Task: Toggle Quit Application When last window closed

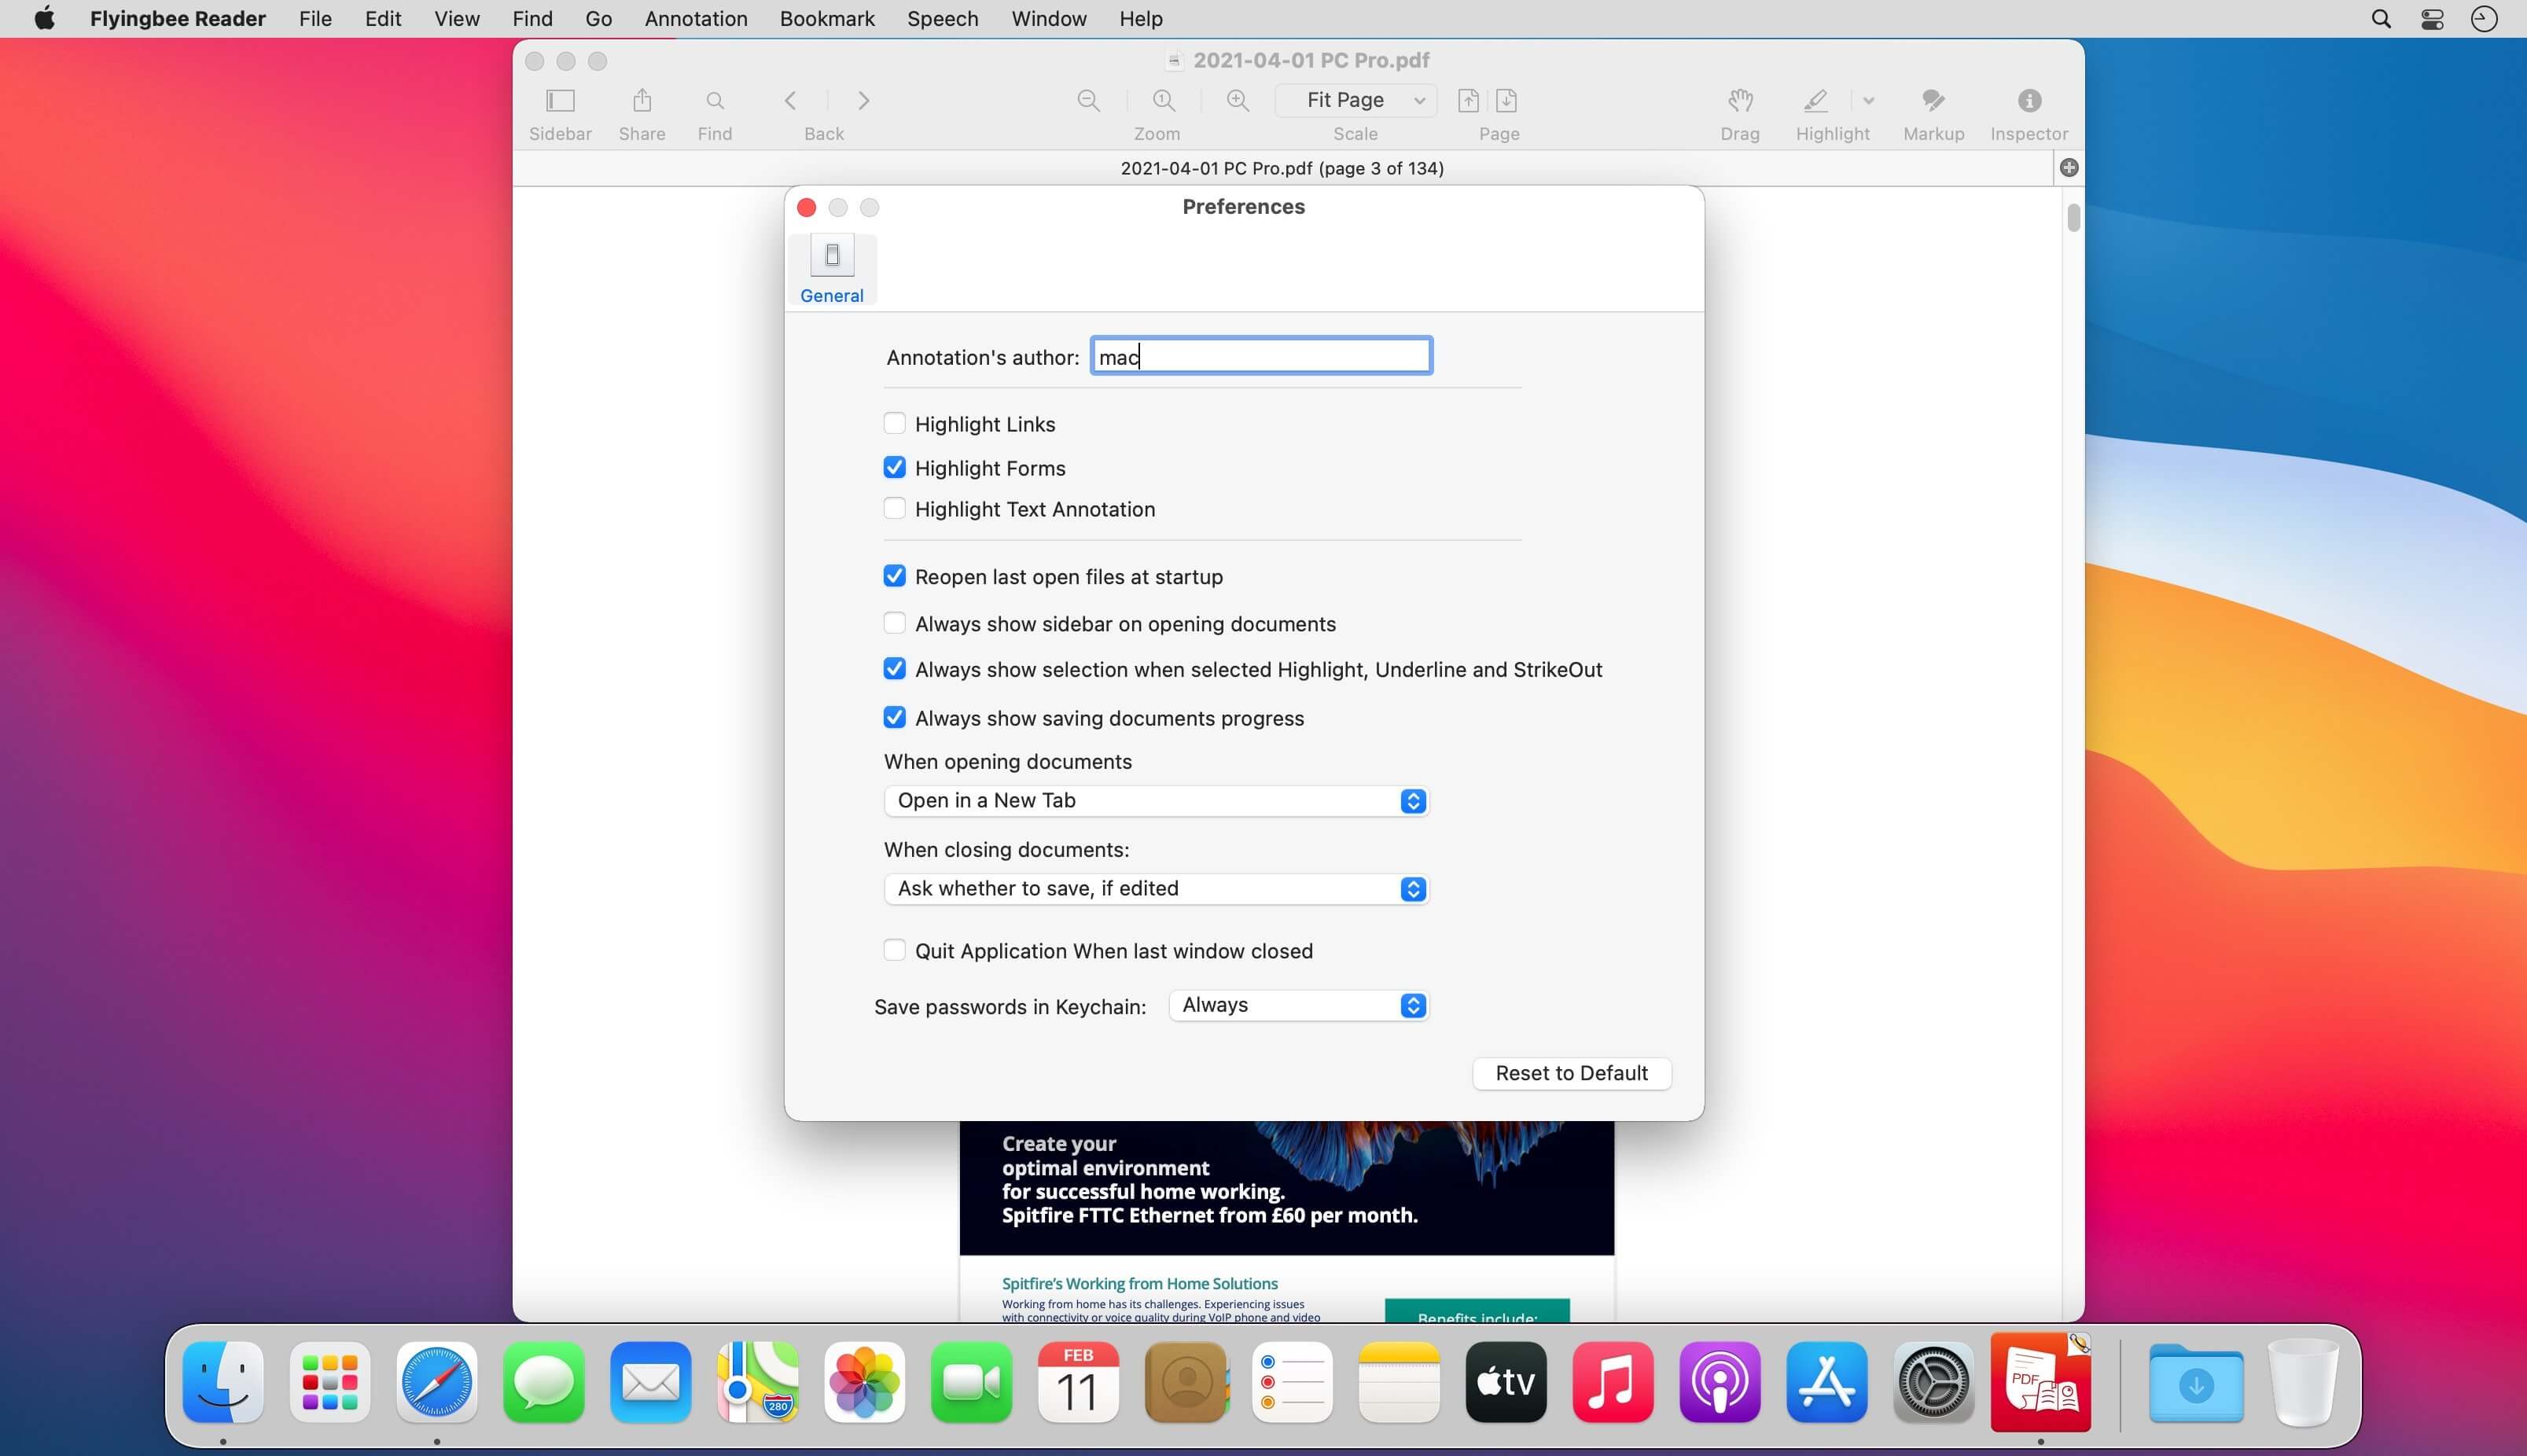Action: click(894, 950)
